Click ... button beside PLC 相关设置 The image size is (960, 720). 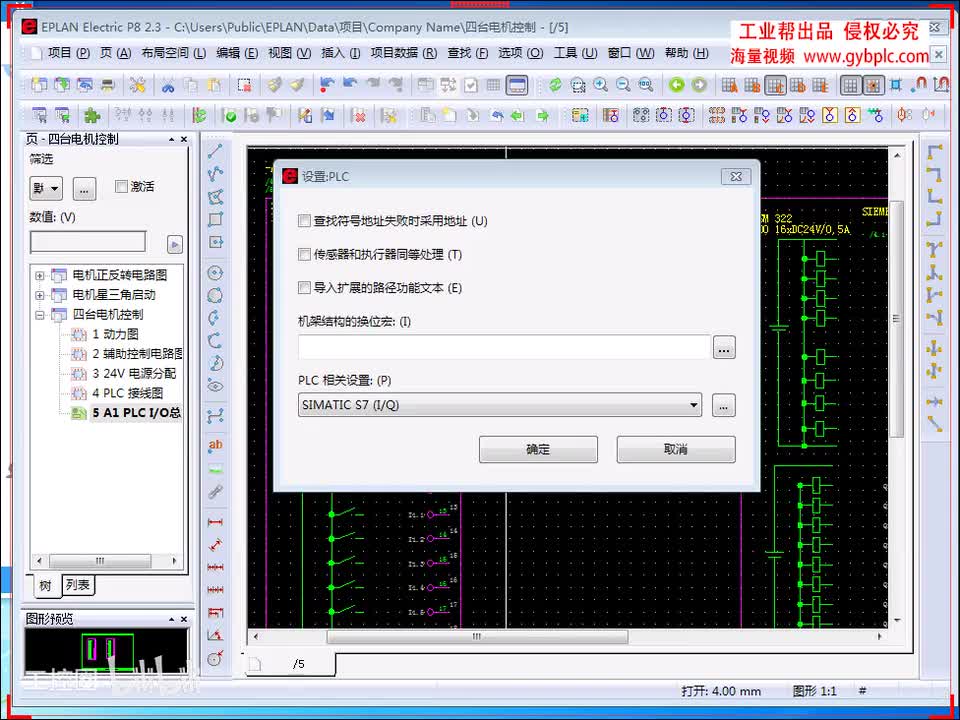[x=724, y=405]
